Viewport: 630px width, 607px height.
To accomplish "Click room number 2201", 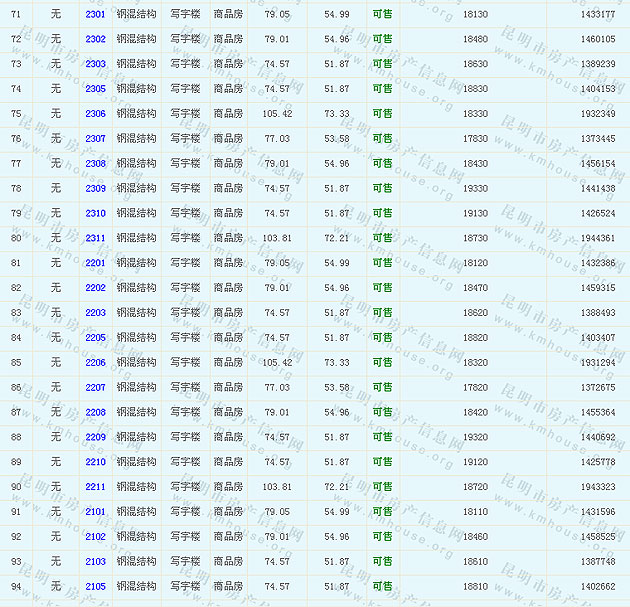I will click(x=95, y=263).
